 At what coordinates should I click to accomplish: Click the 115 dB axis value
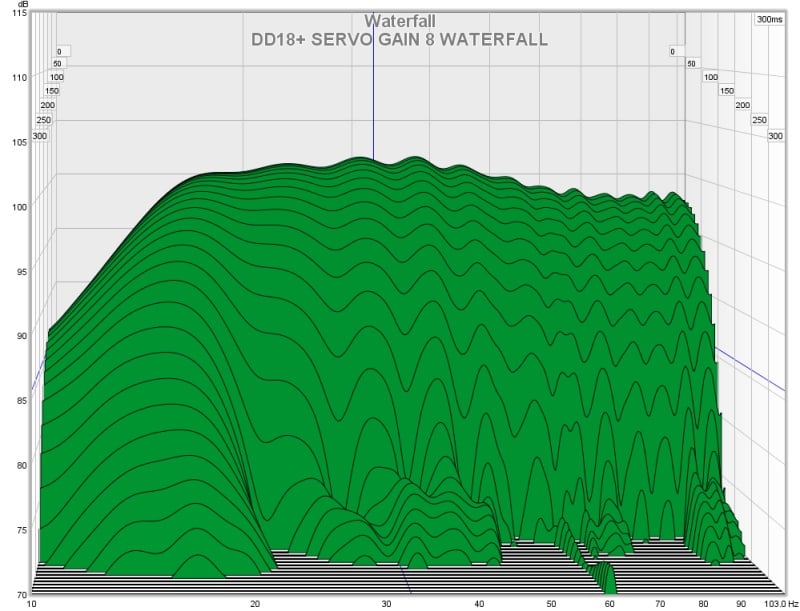click(16, 14)
